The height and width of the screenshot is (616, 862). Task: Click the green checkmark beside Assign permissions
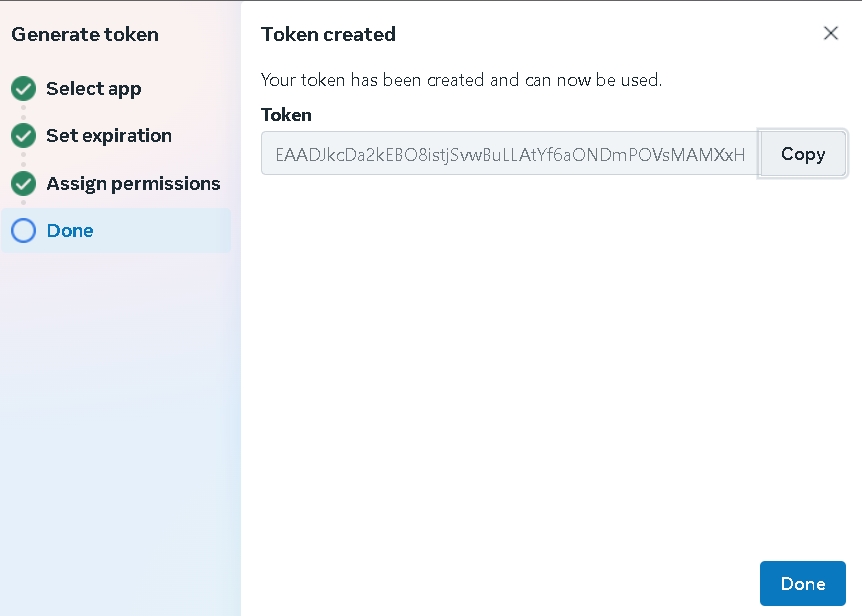pyautogui.click(x=23, y=184)
